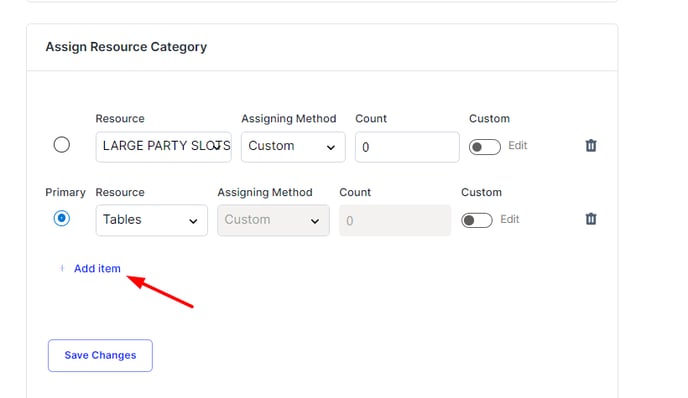Viewport: 688px width, 398px height.
Task: Add a new resource item
Action: click(x=90, y=268)
